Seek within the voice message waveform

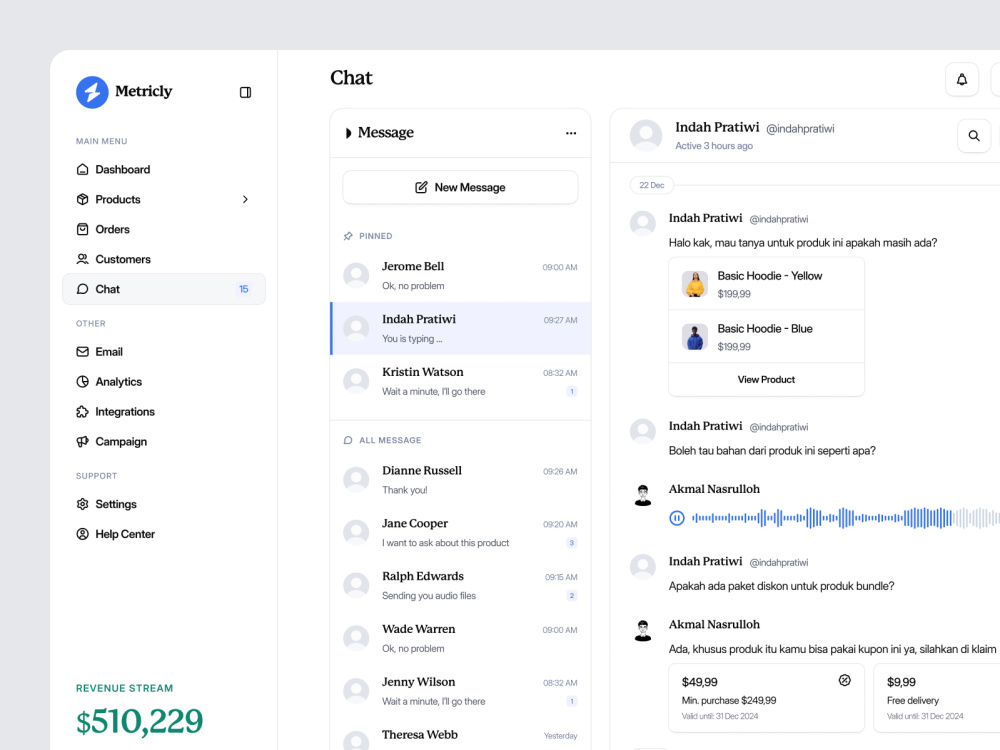pyautogui.click(x=846, y=518)
